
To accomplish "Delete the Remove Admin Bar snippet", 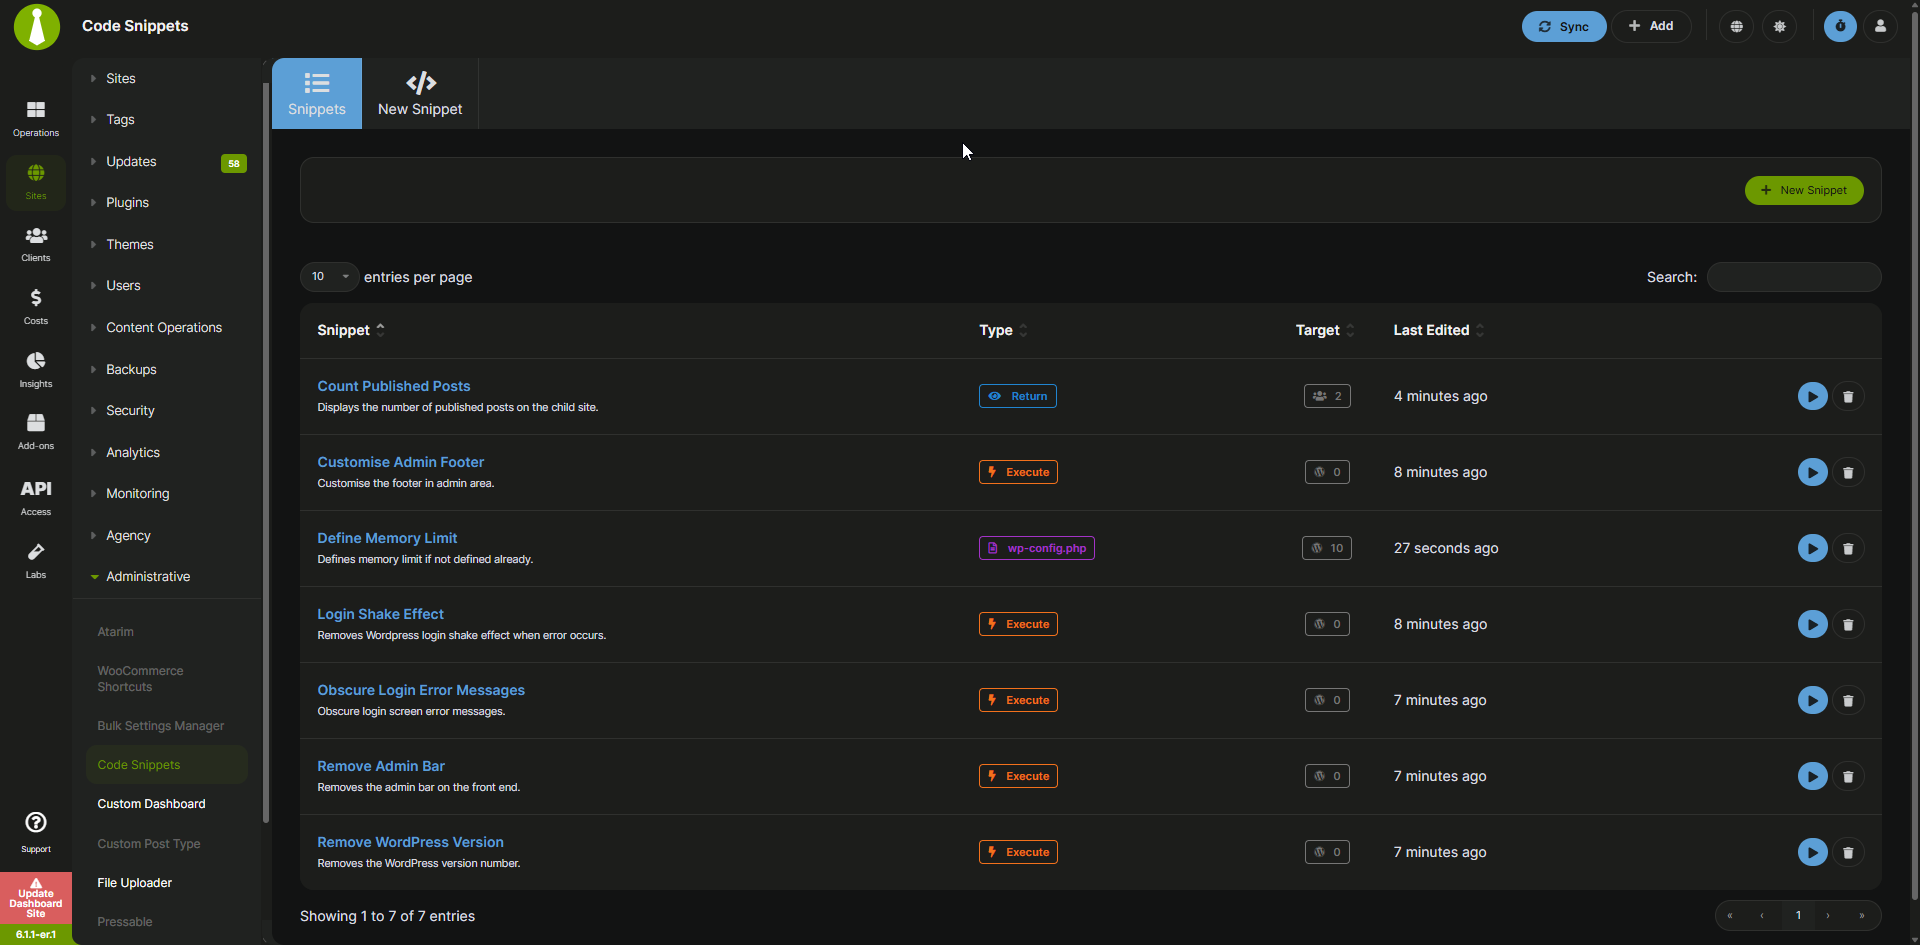I will click(1848, 776).
